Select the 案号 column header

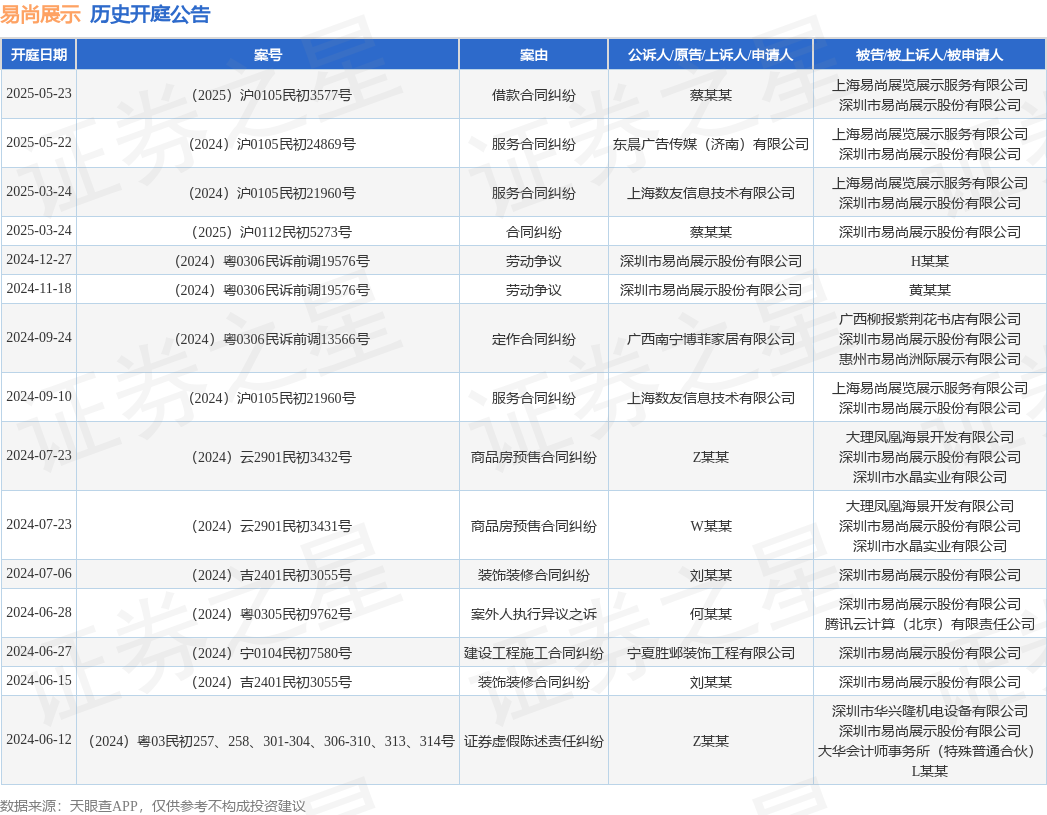pyautogui.click(x=268, y=55)
